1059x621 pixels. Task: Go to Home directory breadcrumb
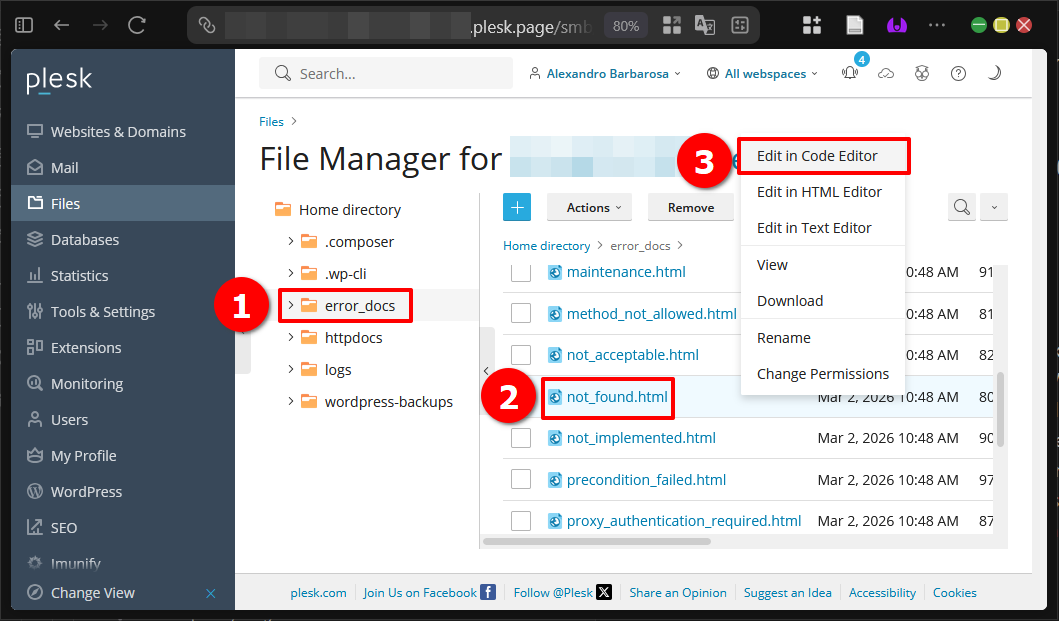[546, 246]
